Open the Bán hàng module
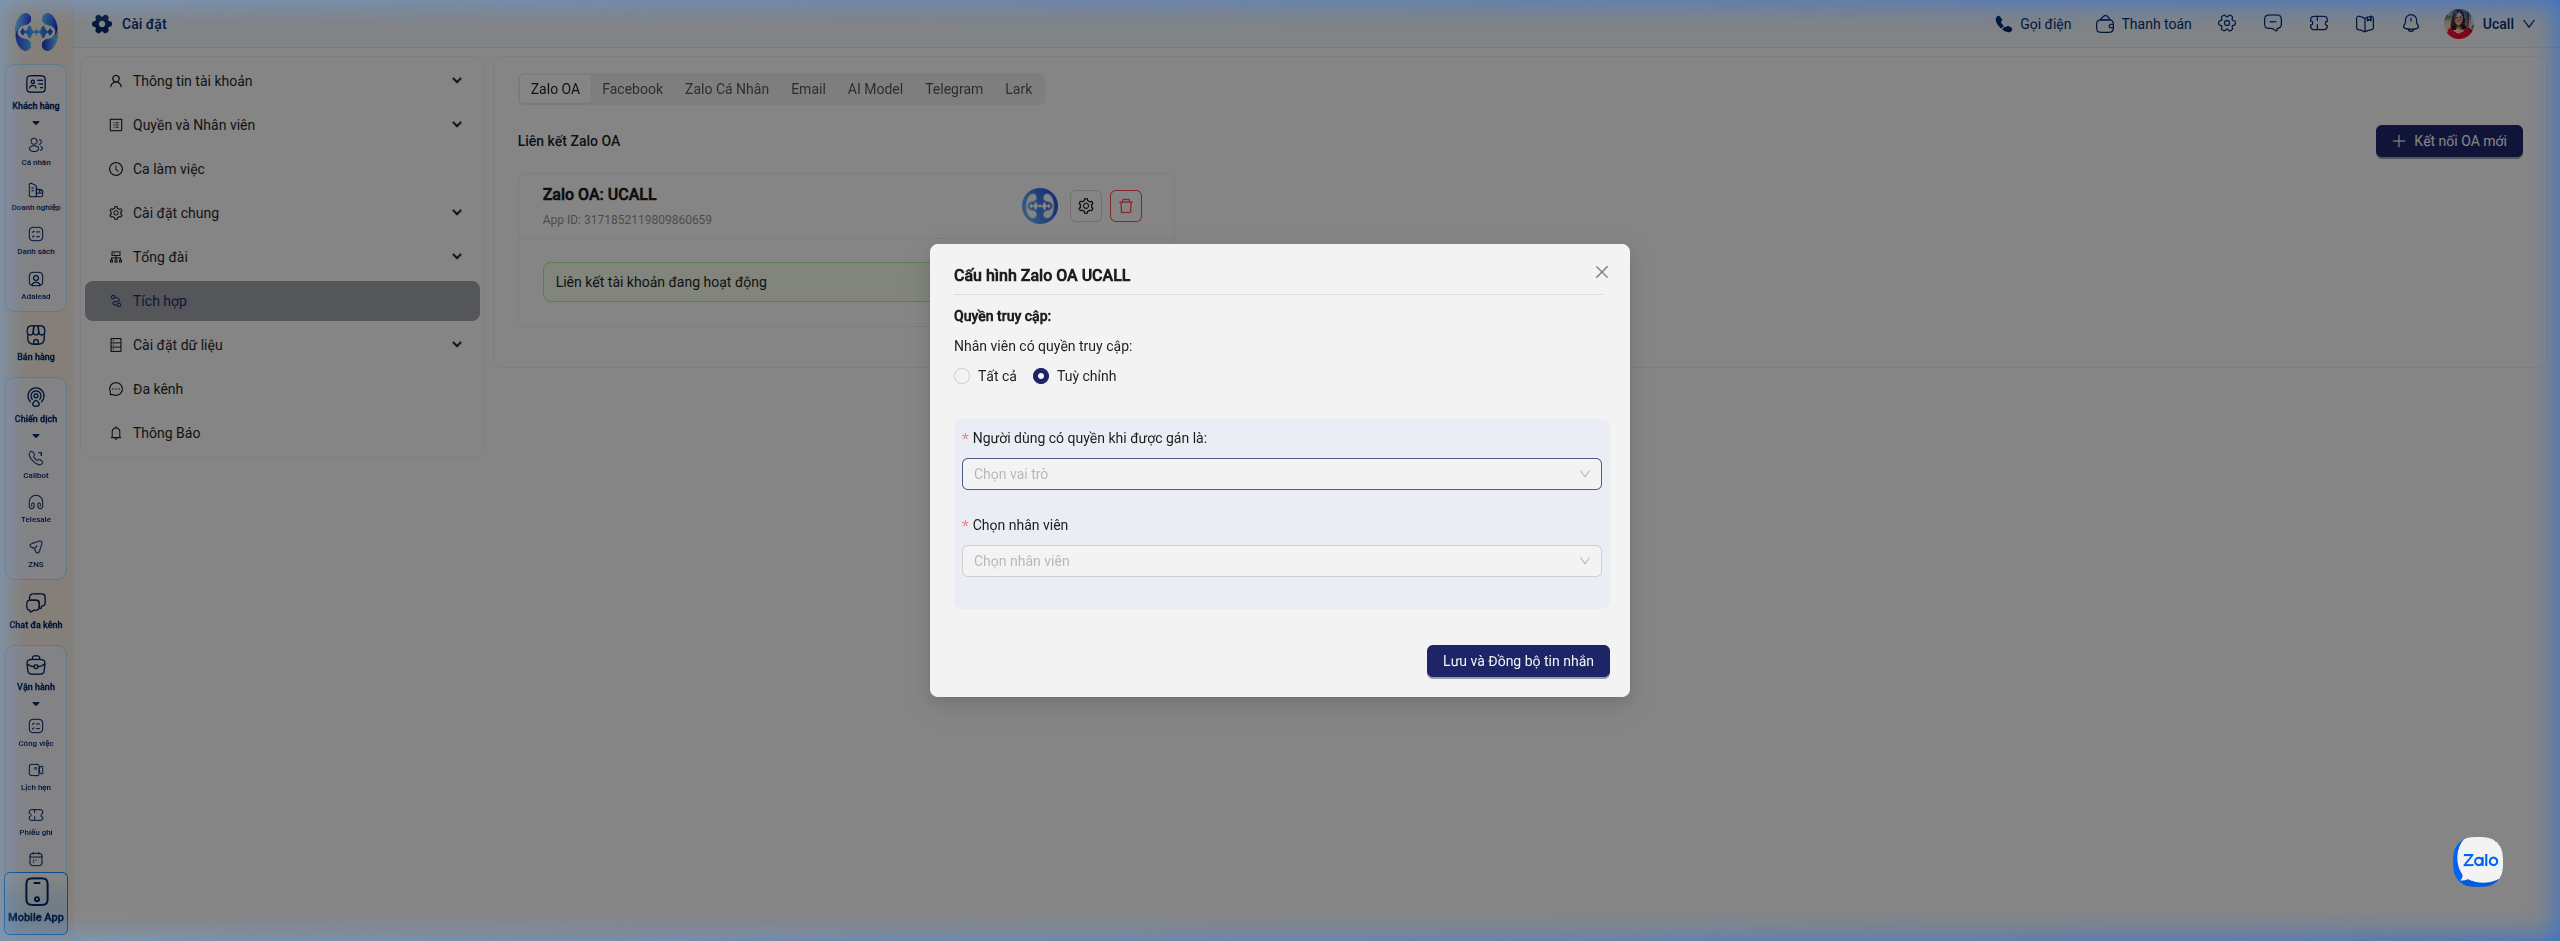The image size is (2560, 941). click(x=36, y=343)
